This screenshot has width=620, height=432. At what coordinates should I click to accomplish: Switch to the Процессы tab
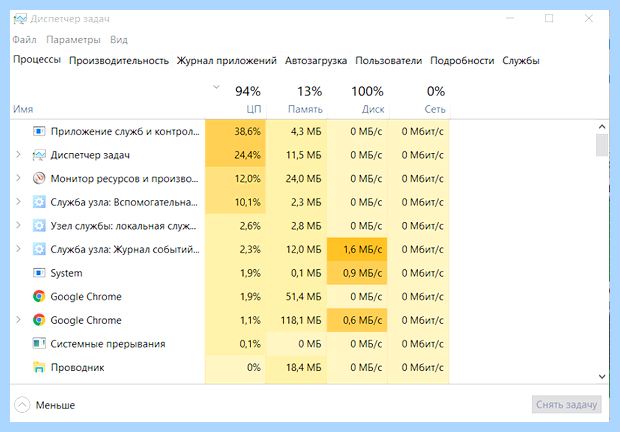(x=37, y=60)
